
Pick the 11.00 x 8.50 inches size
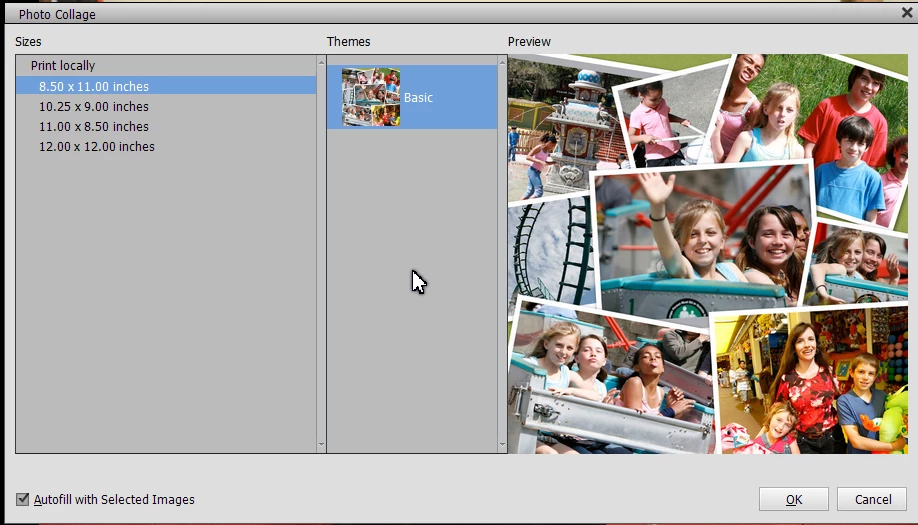pyautogui.click(x=166, y=126)
